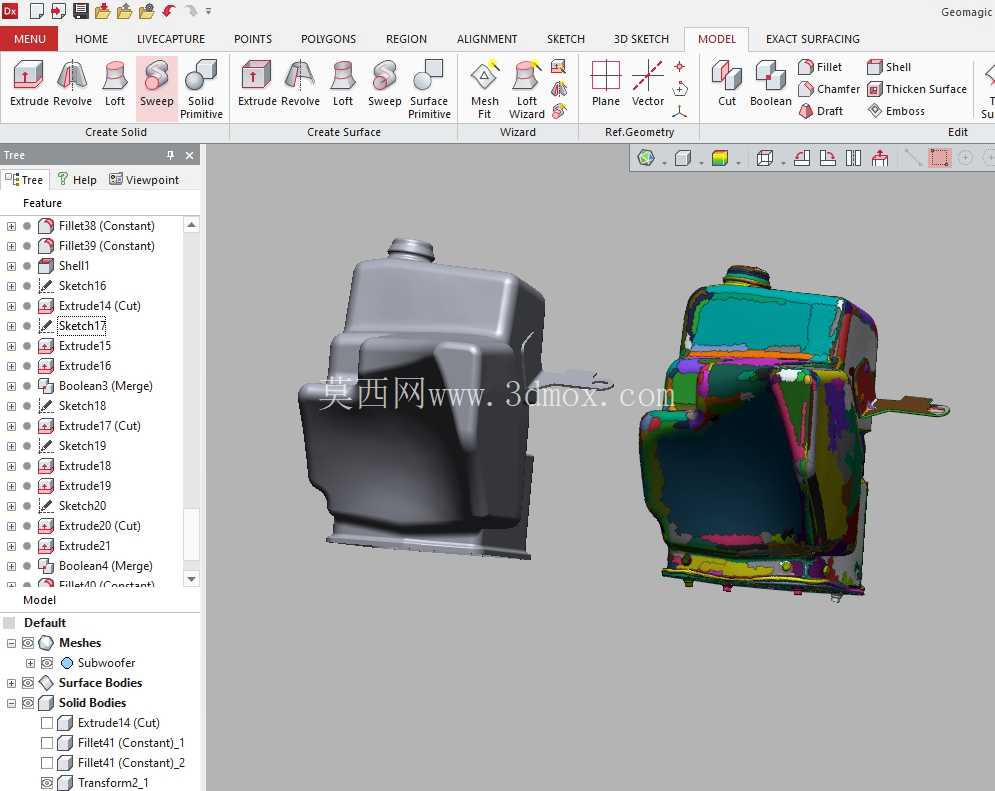Image resolution: width=995 pixels, height=791 pixels.
Task: Apply the Fillet tool
Action: pyautogui.click(x=820, y=67)
